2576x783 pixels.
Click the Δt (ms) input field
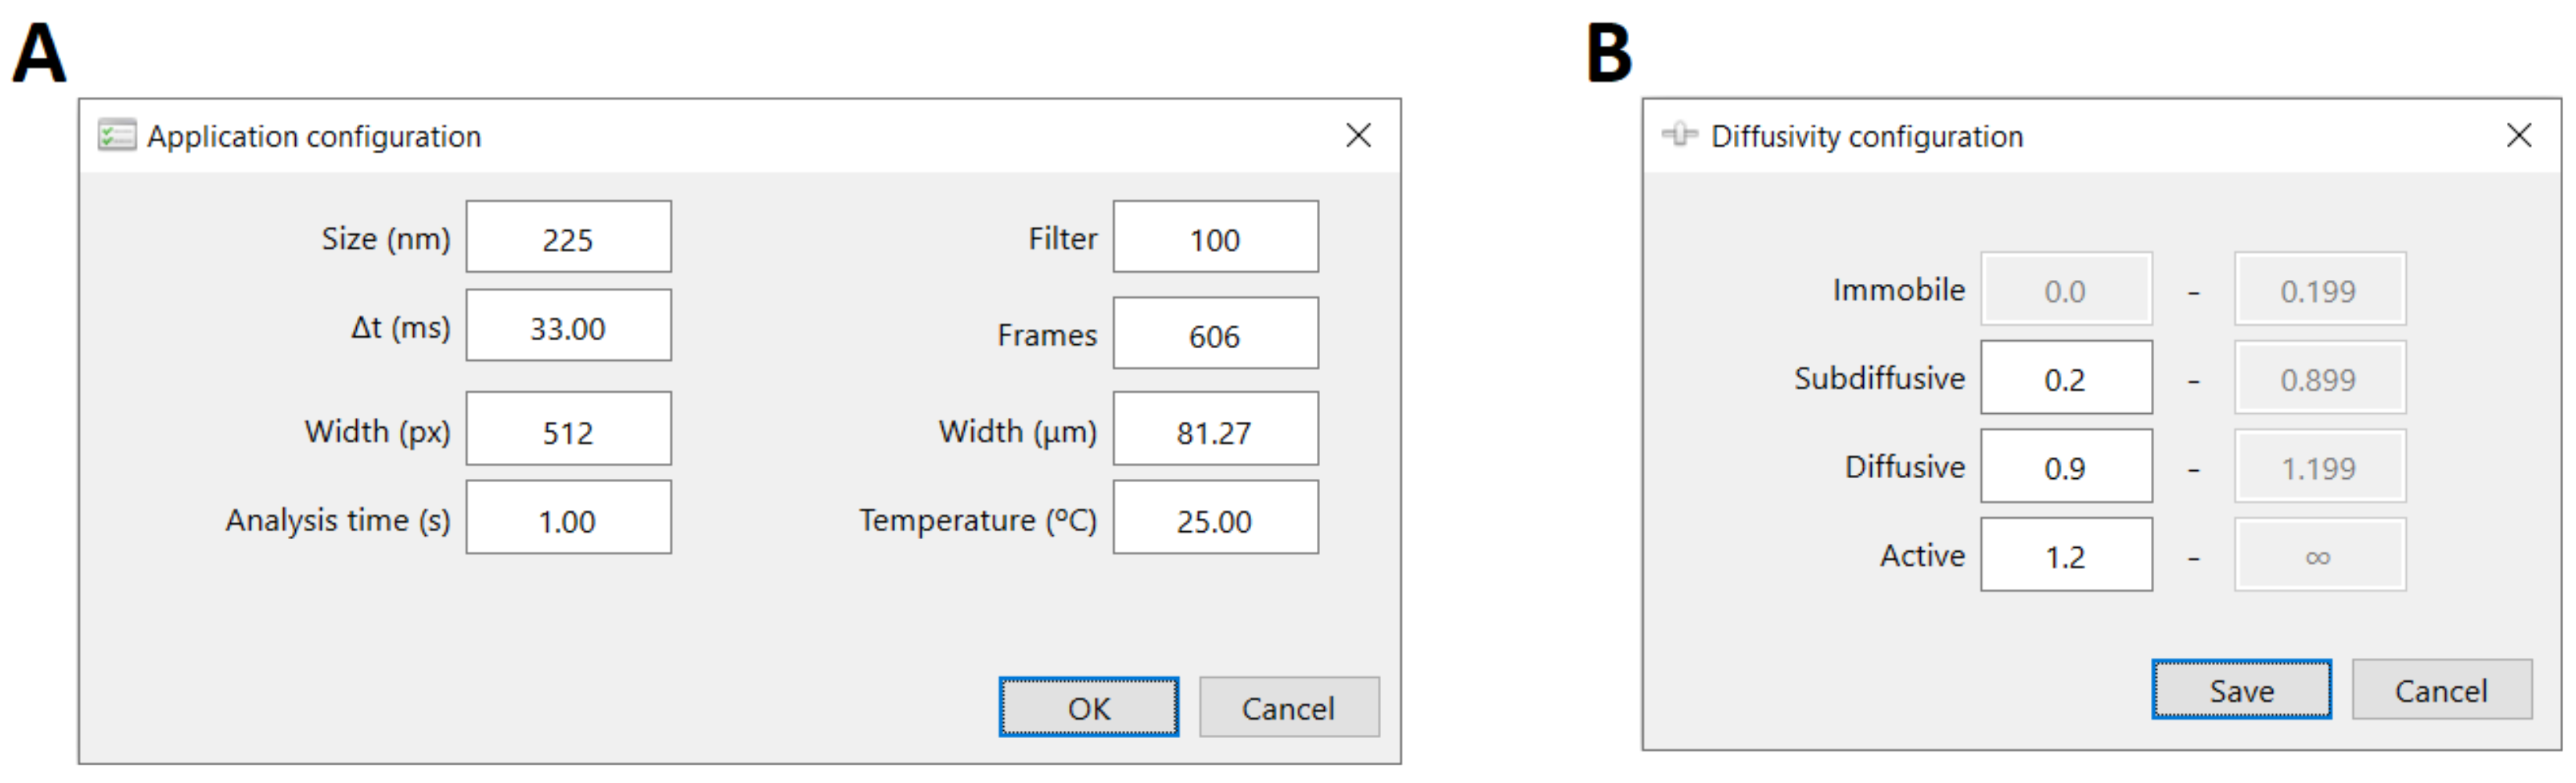[568, 327]
